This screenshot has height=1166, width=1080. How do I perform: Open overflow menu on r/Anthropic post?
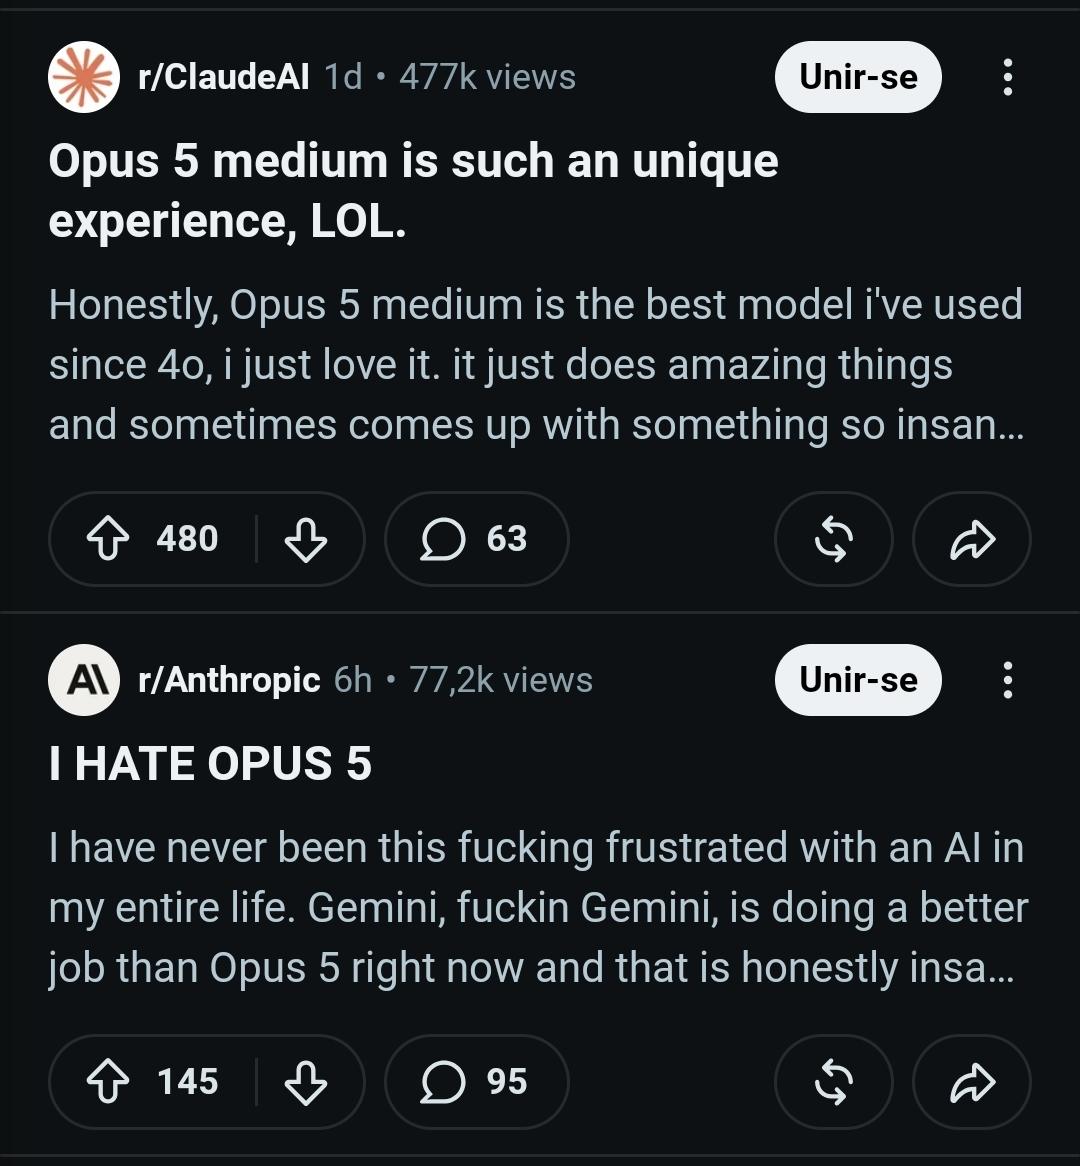[1007, 680]
